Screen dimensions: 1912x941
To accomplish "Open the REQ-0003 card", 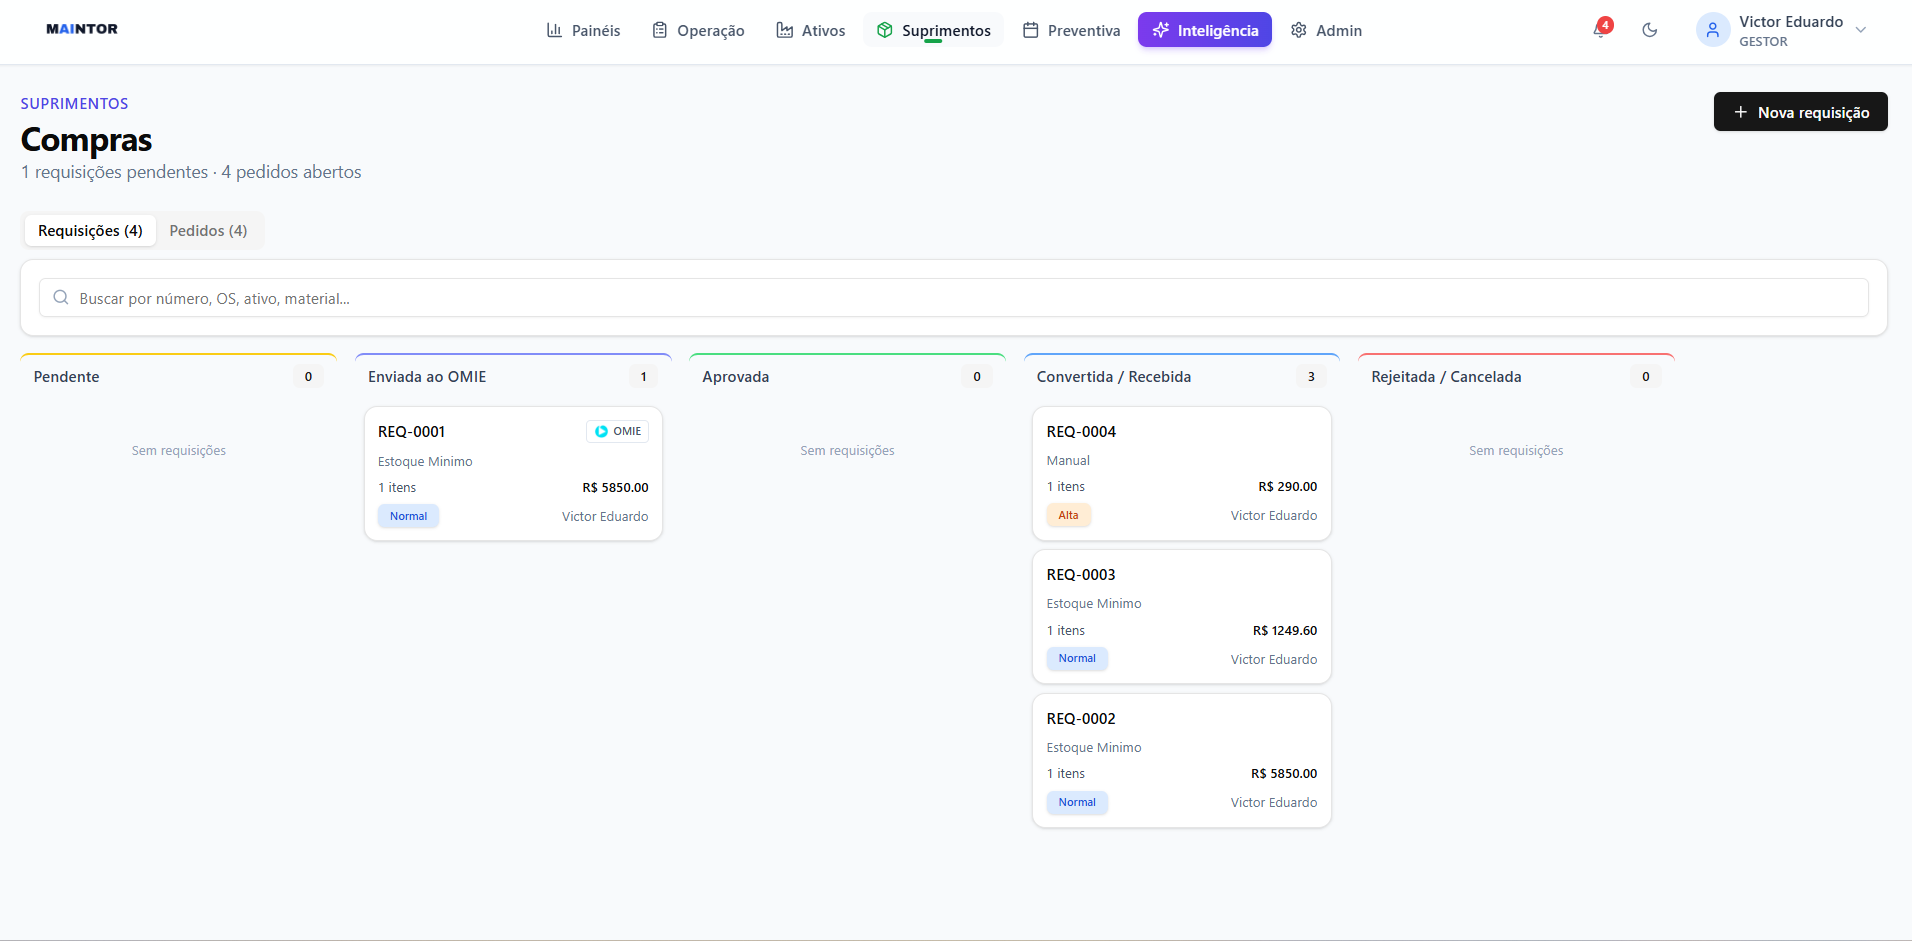I will pyautogui.click(x=1182, y=617).
